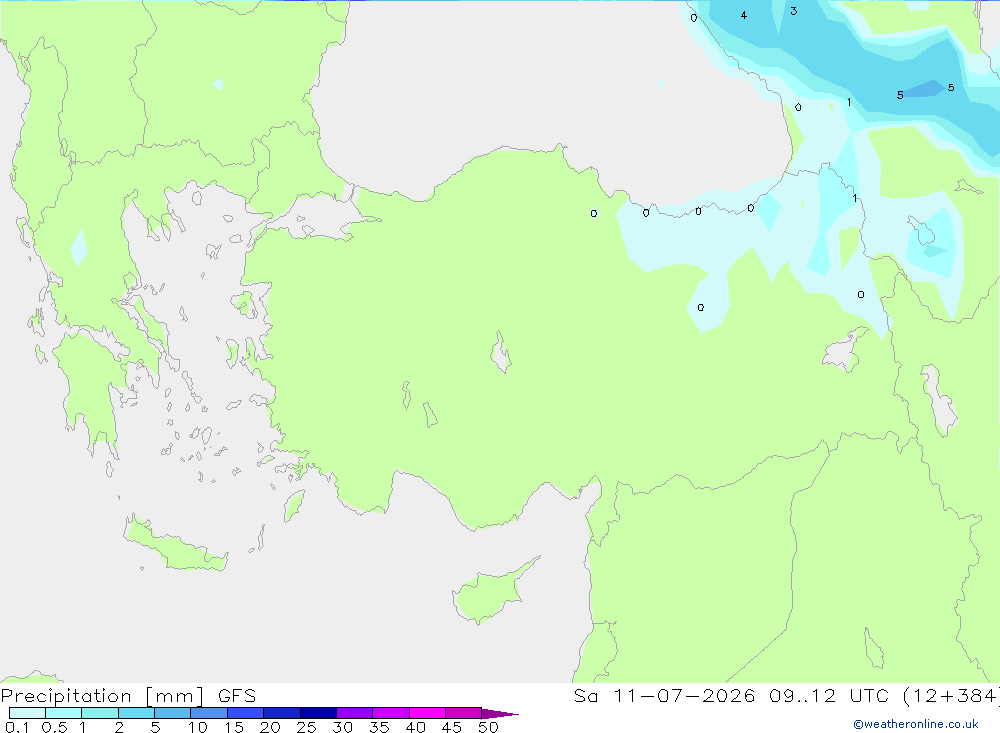
Task: Pick the legend swatch between 5 and 10
Action: (173, 713)
